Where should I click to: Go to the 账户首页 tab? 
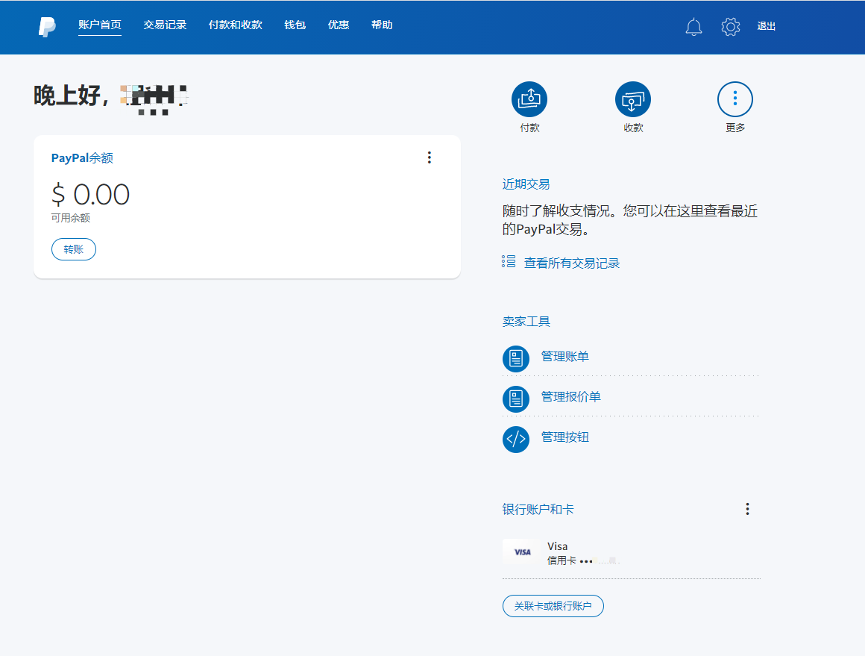point(99,25)
